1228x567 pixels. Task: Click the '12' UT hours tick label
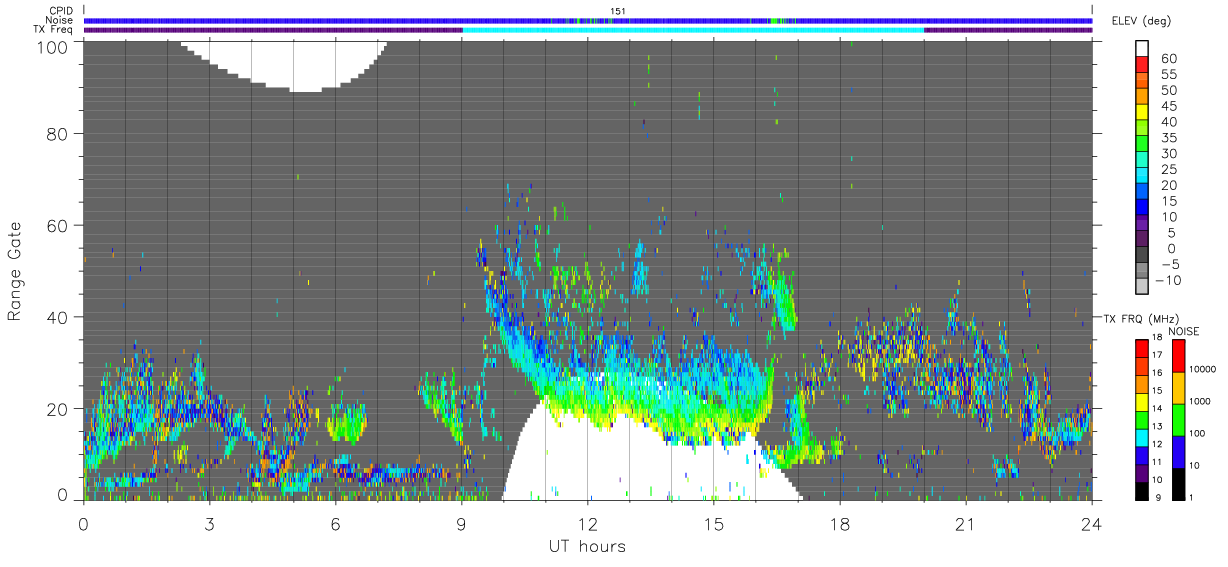click(x=587, y=523)
